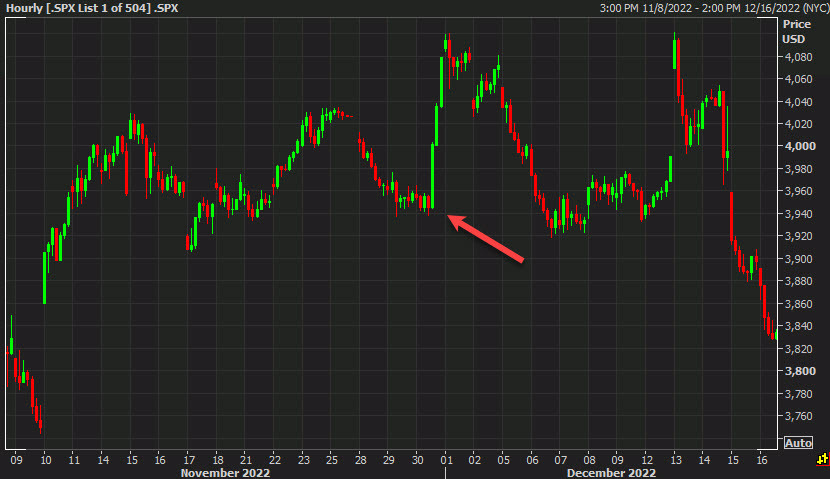Click the 13 December date tick

(x=676, y=459)
